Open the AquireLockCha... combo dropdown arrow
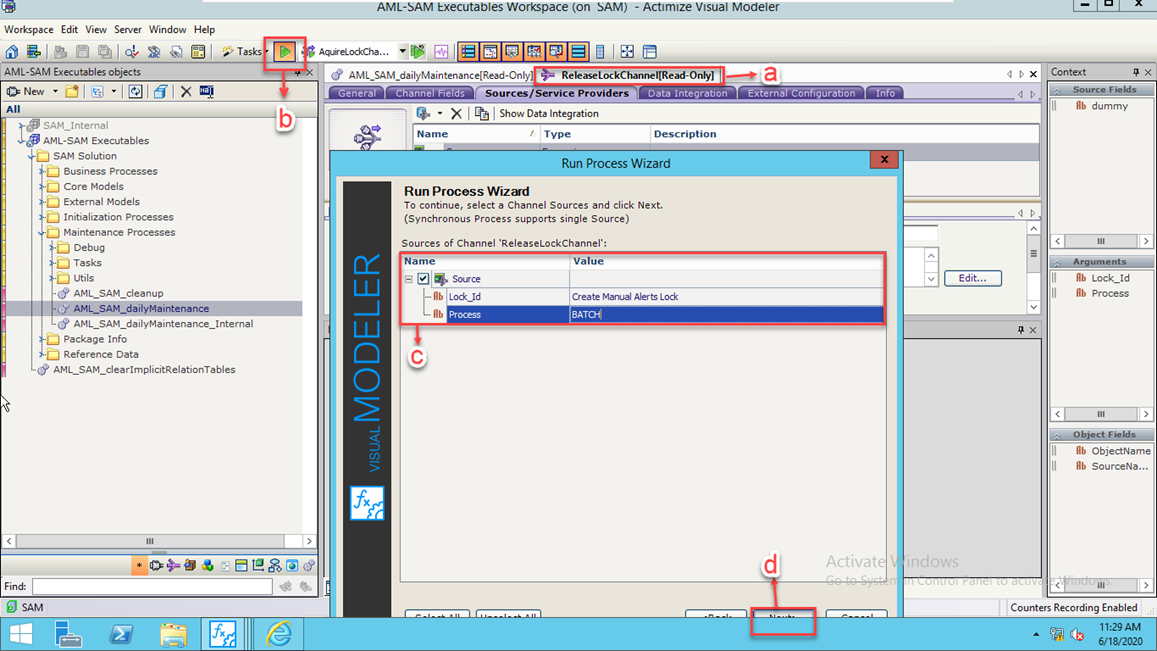1157x651 pixels. click(402, 52)
